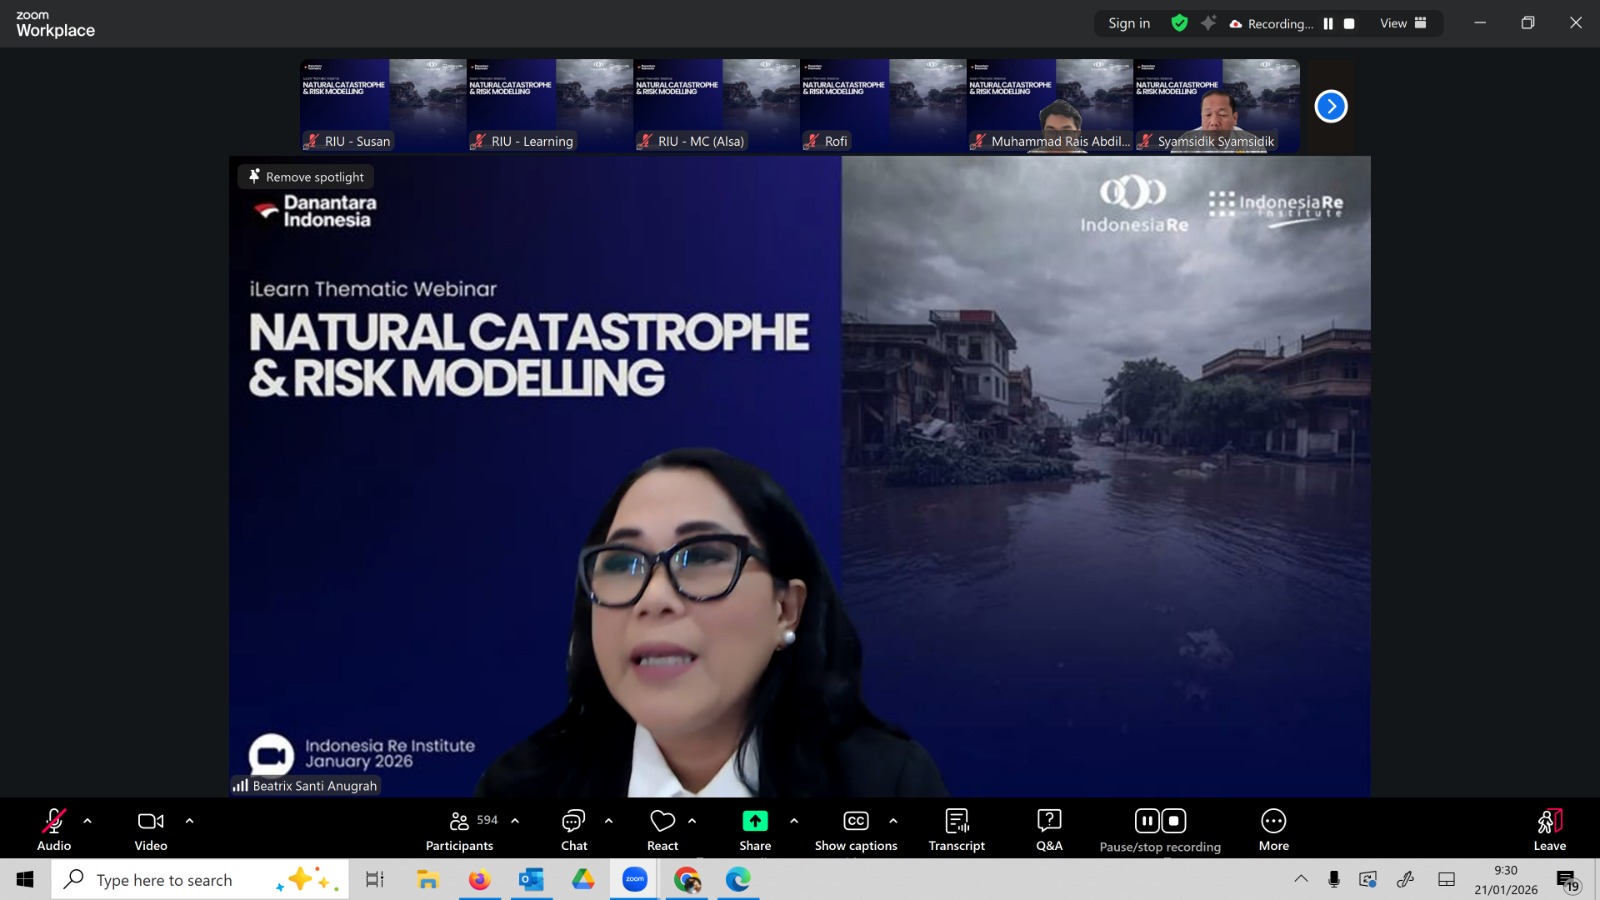Start screen Share
The height and width of the screenshot is (900, 1600).
[x=755, y=829]
